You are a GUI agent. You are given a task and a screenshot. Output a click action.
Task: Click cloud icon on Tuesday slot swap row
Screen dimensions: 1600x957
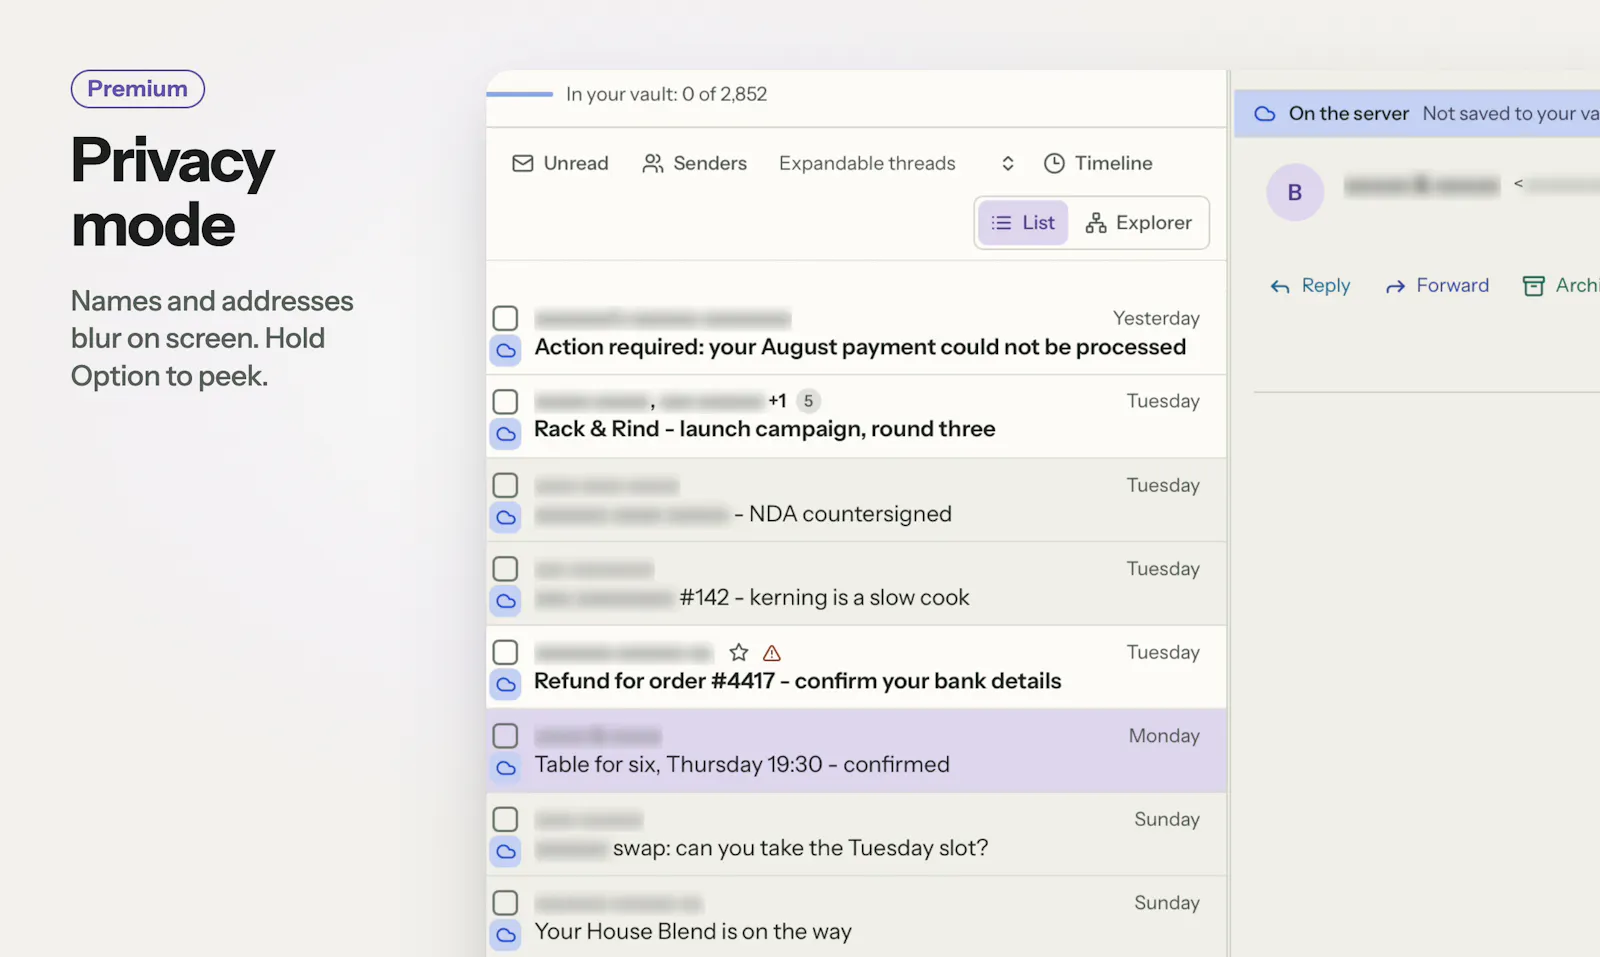tap(506, 851)
